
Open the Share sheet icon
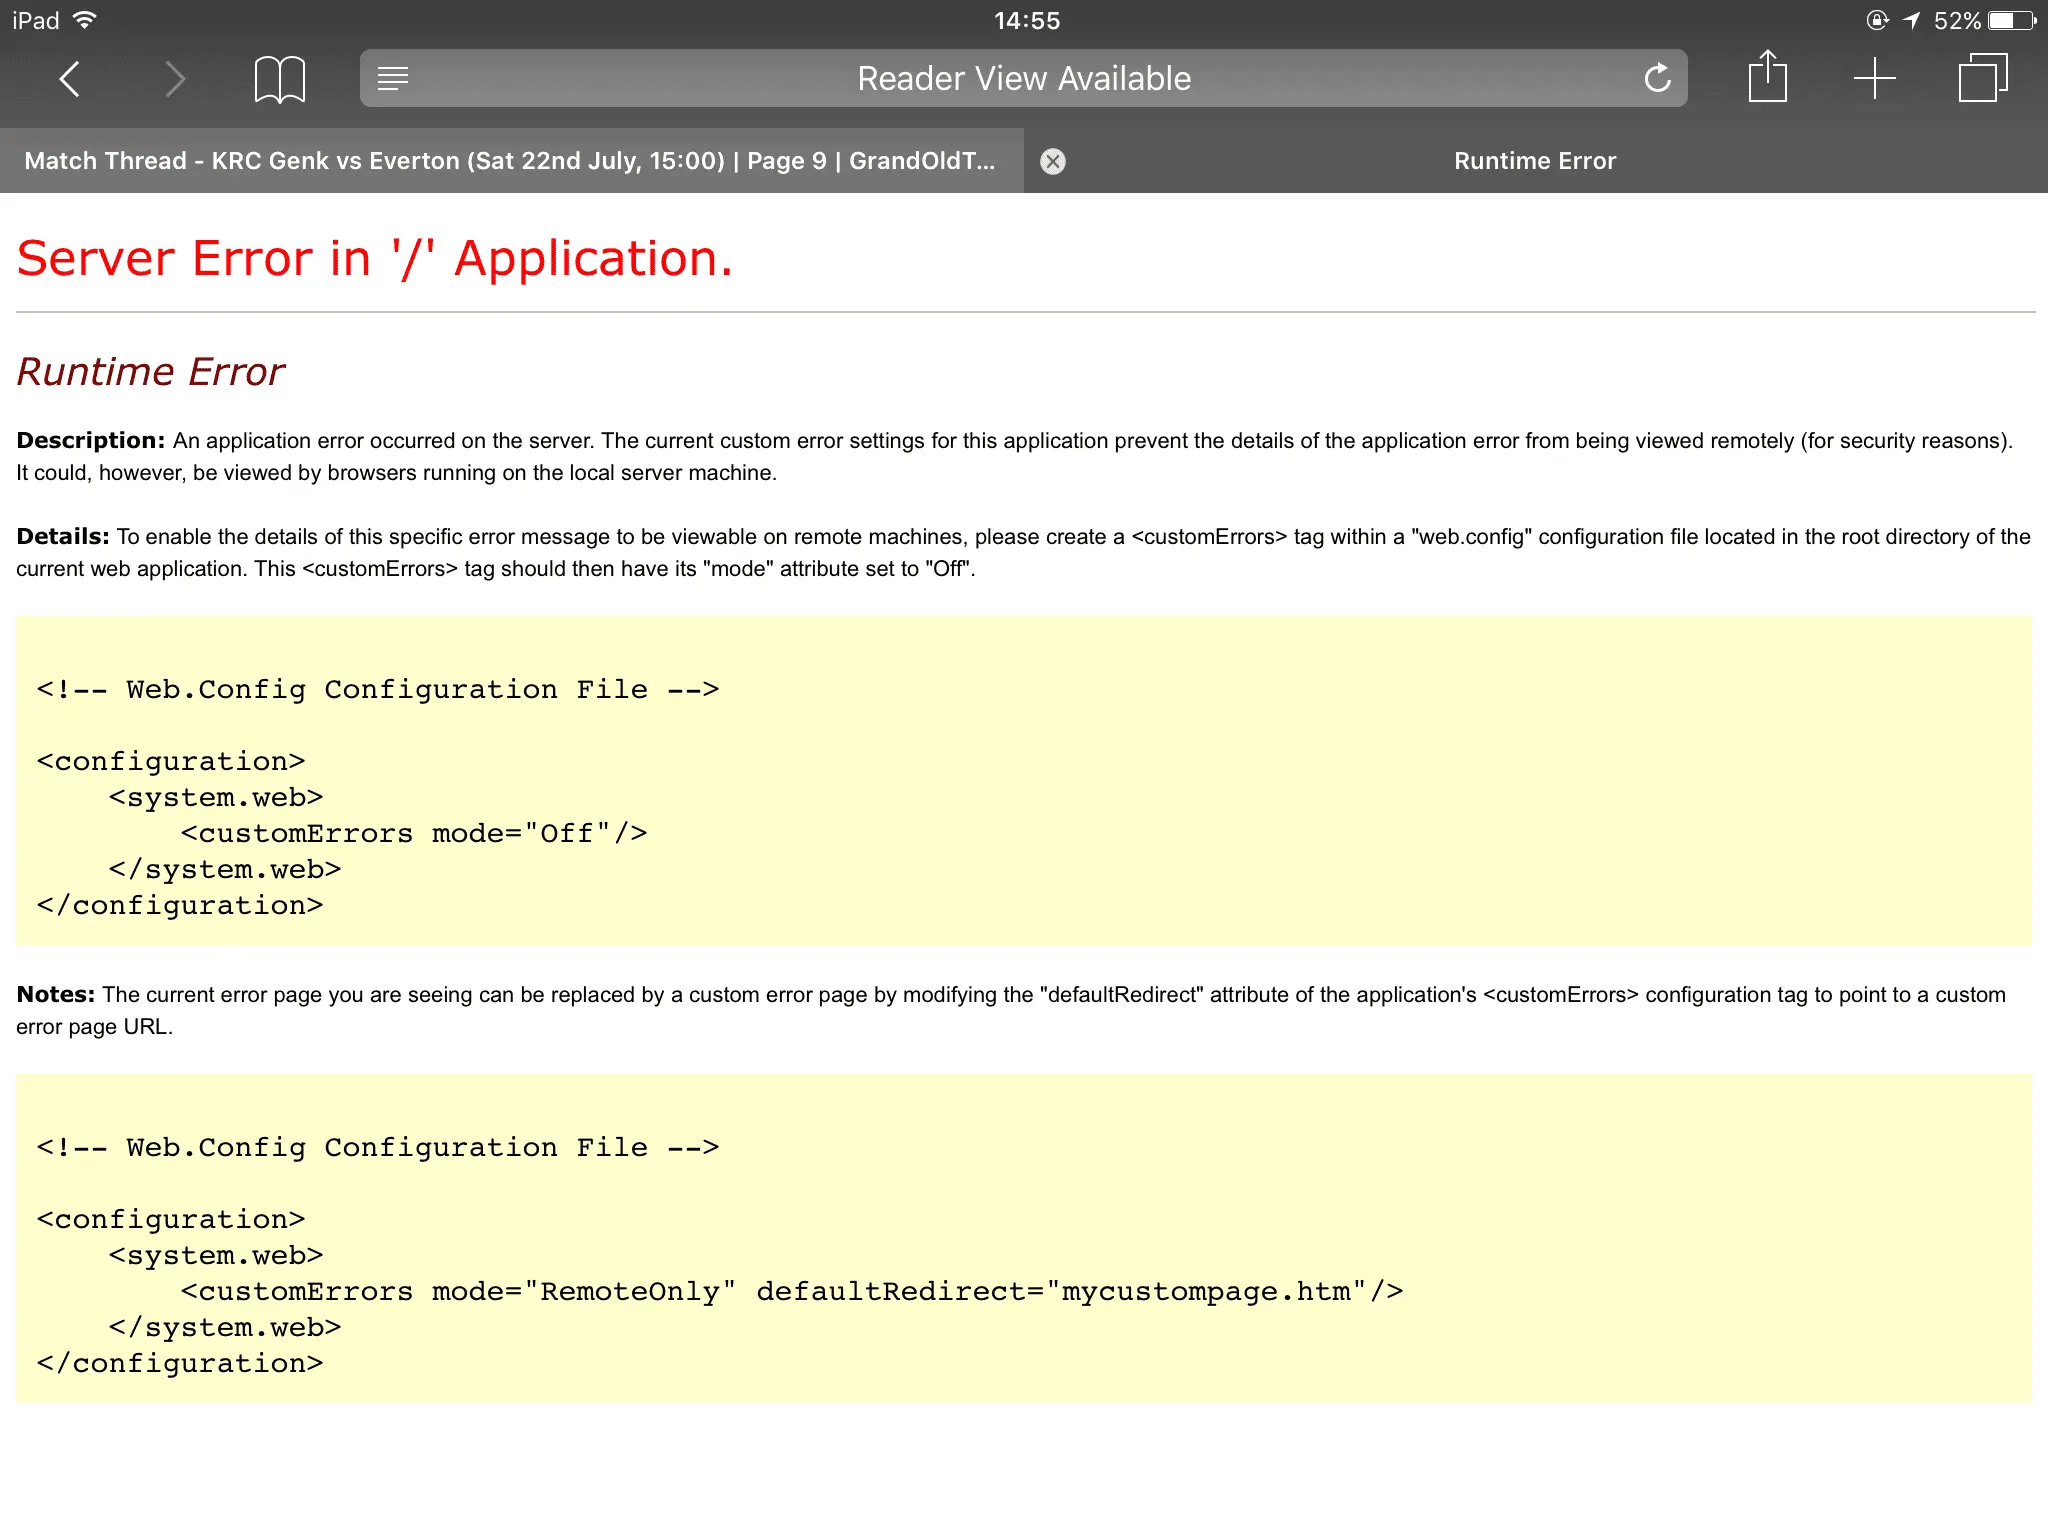coord(1768,76)
